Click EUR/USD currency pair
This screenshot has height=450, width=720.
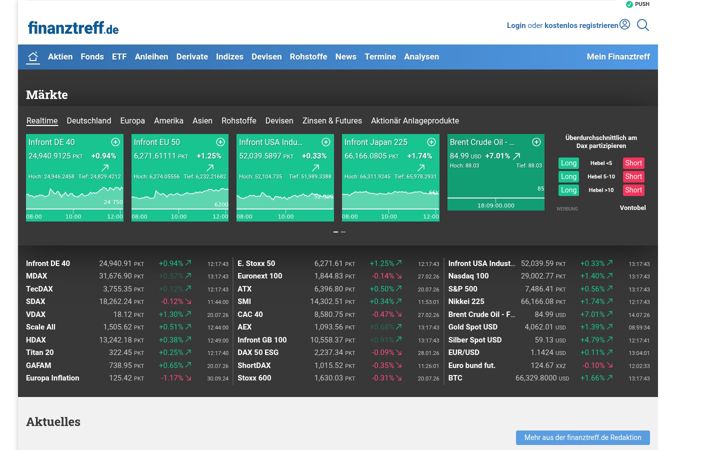click(x=464, y=353)
